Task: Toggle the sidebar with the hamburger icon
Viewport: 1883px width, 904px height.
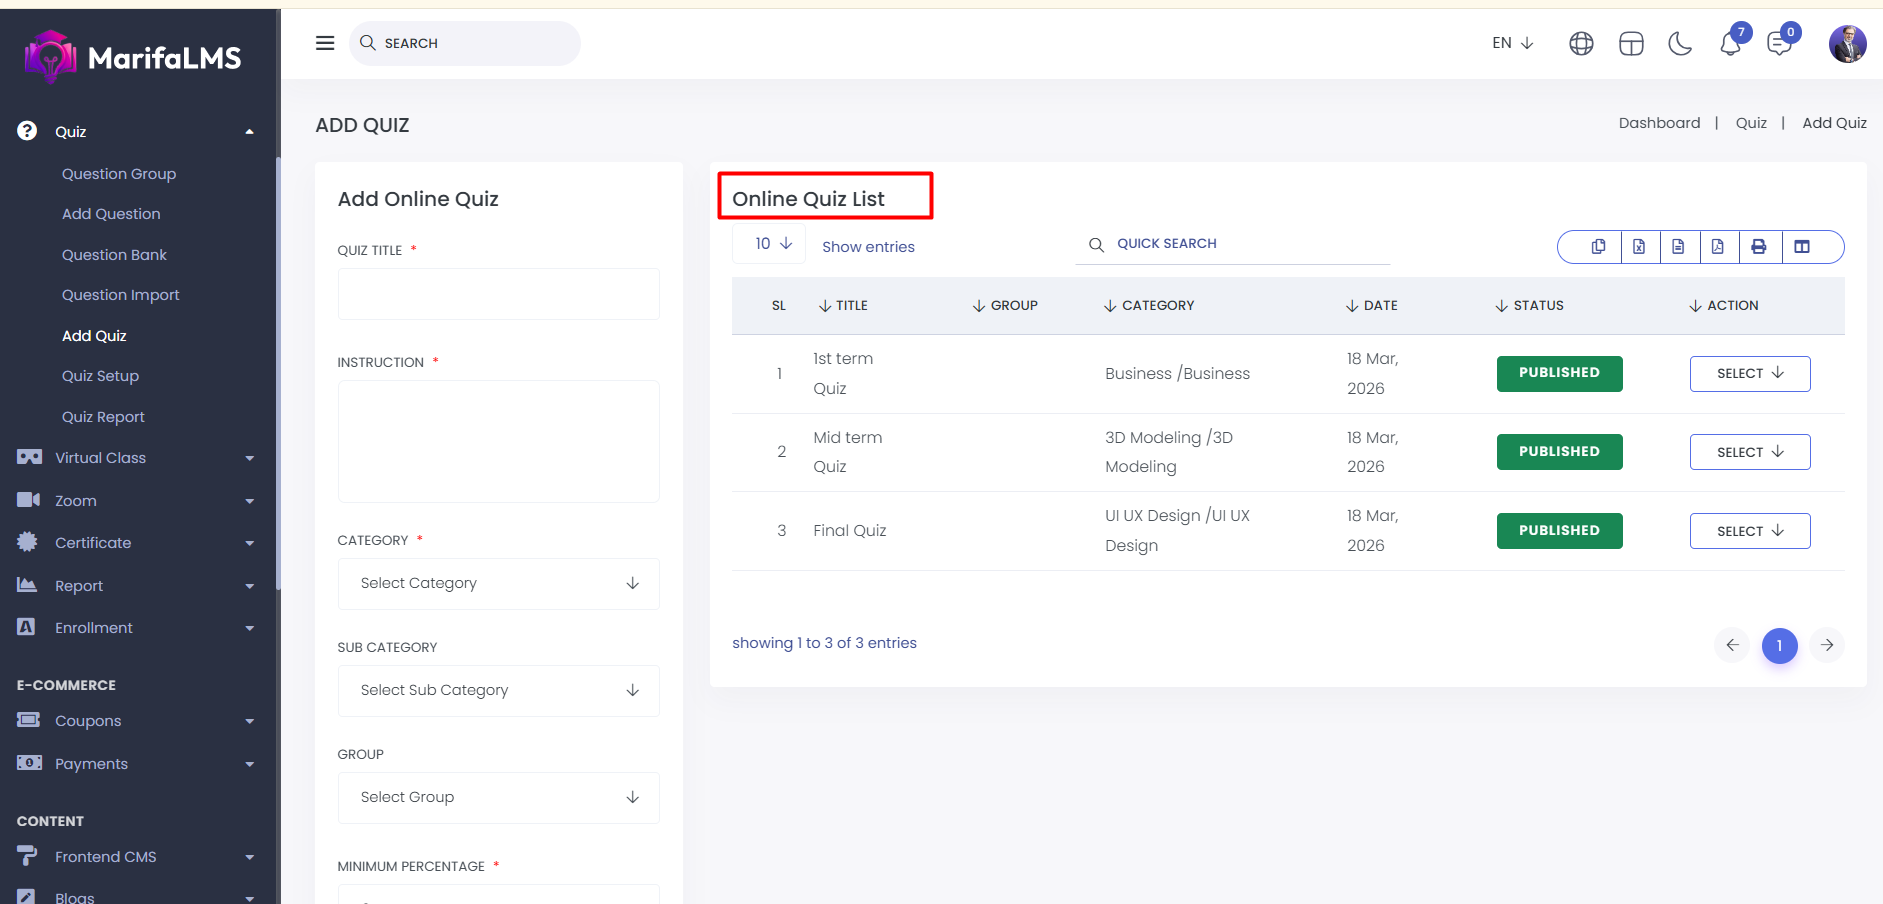Action: pos(325,43)
